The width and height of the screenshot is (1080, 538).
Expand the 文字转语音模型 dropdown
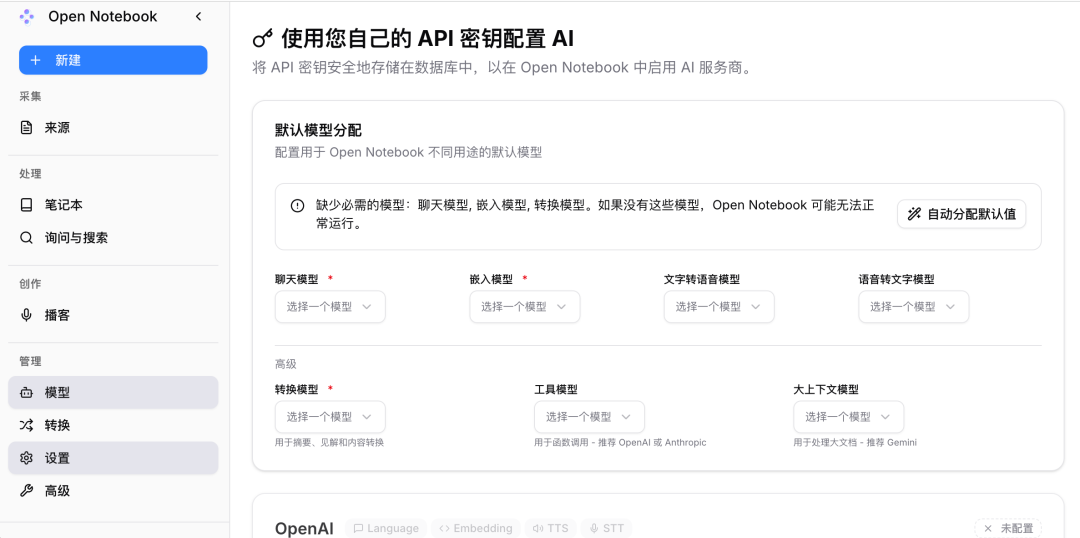pyautogui.click(x=718, y=307)
